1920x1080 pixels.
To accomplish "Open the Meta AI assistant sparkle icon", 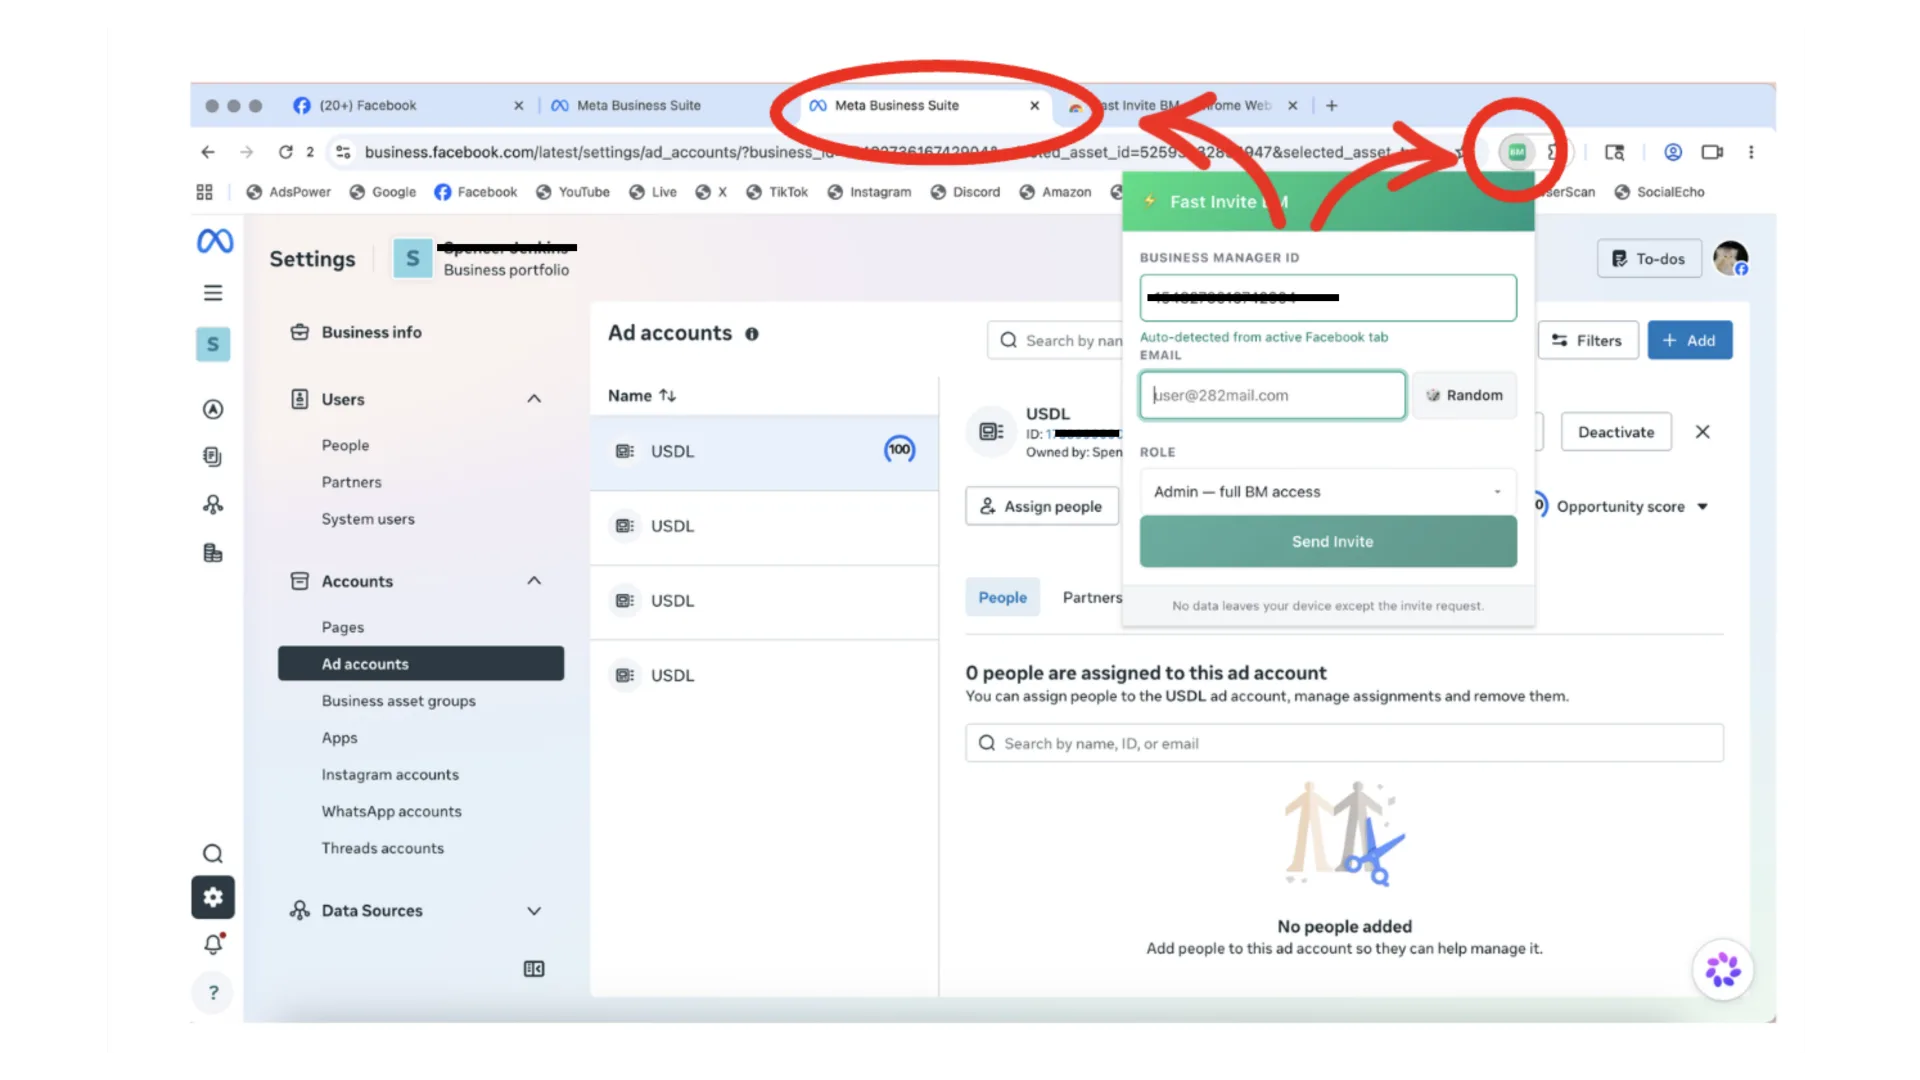I will 1723,970.
